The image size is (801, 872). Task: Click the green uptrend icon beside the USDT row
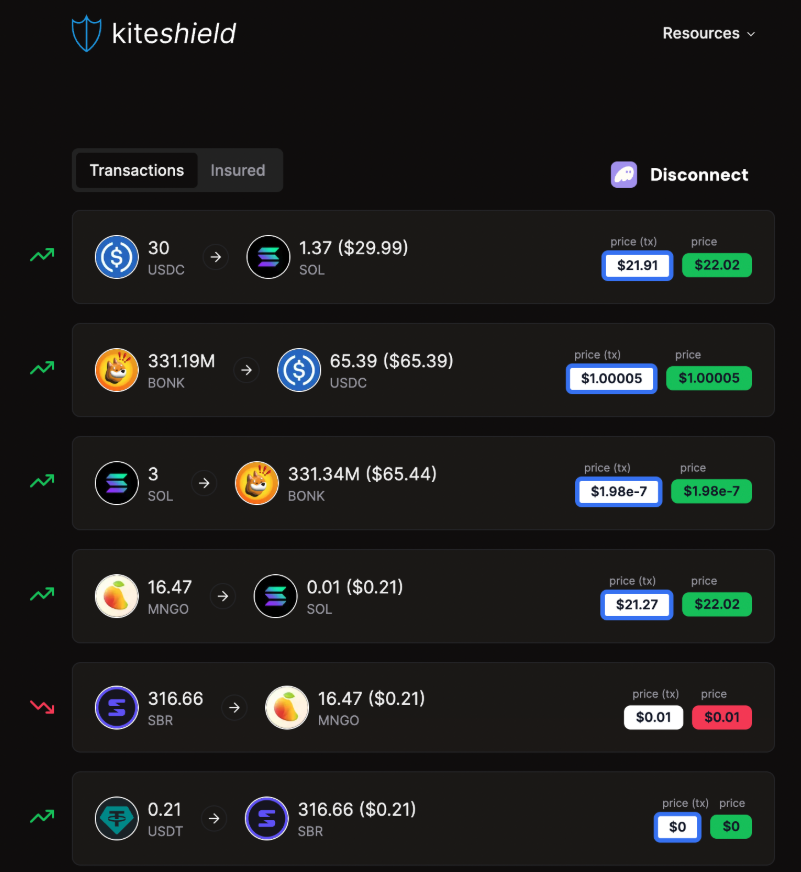click(42, 817)
